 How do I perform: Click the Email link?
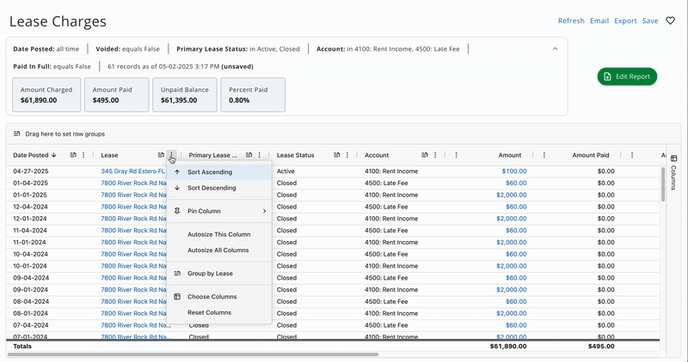pos(599,21)
